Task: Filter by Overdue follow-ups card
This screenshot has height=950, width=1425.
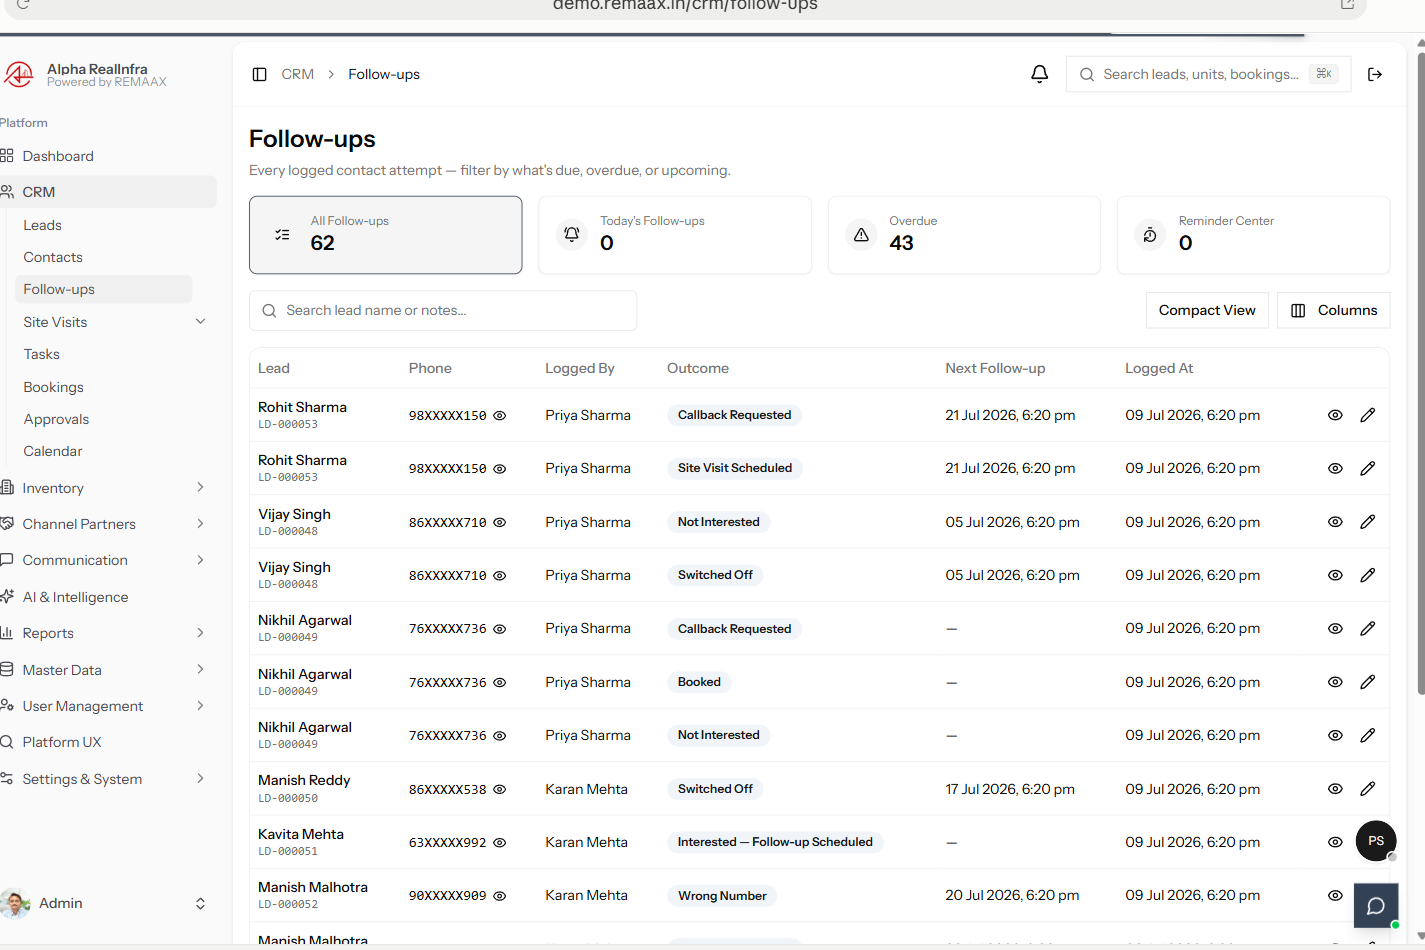Action: (x=964, y=235)
